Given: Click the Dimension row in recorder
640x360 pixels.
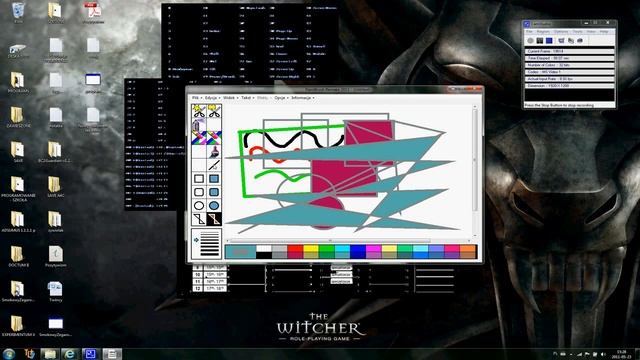Looking at the screenshot, I should pyautogui.click(x=569, y=86).
